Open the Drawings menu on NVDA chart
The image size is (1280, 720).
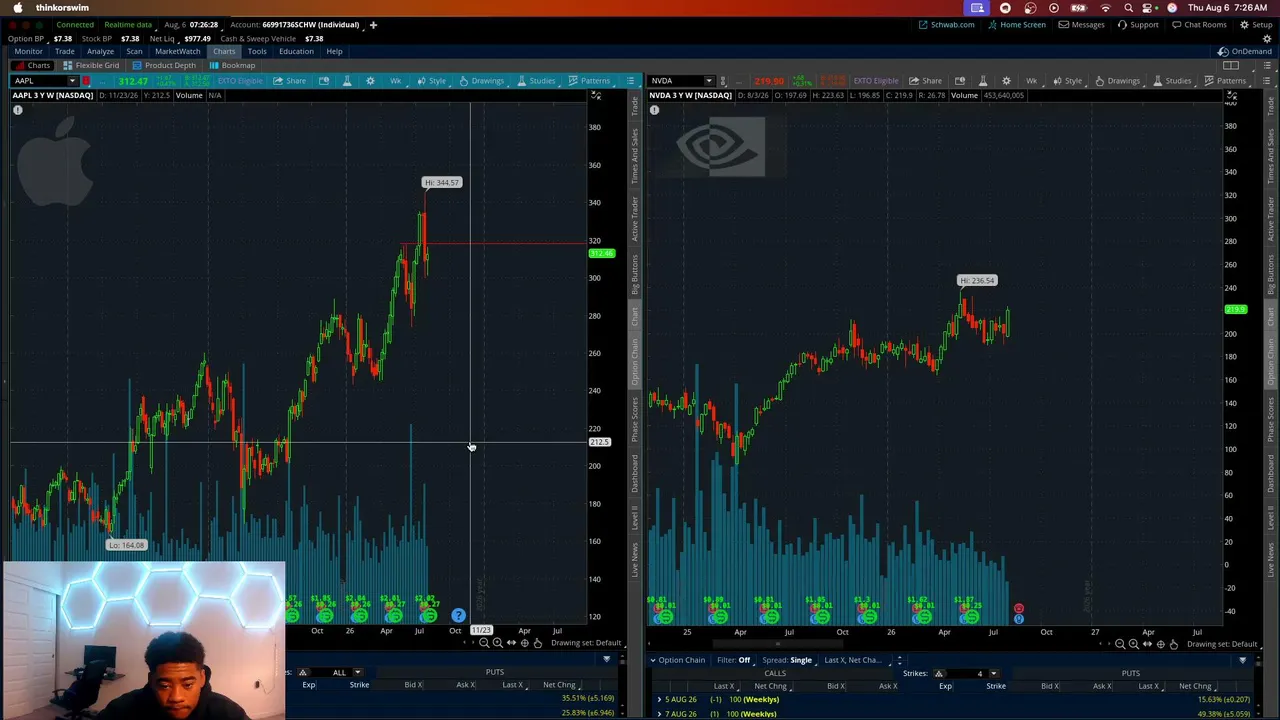pyautogui.click(x=1118, y=80)
